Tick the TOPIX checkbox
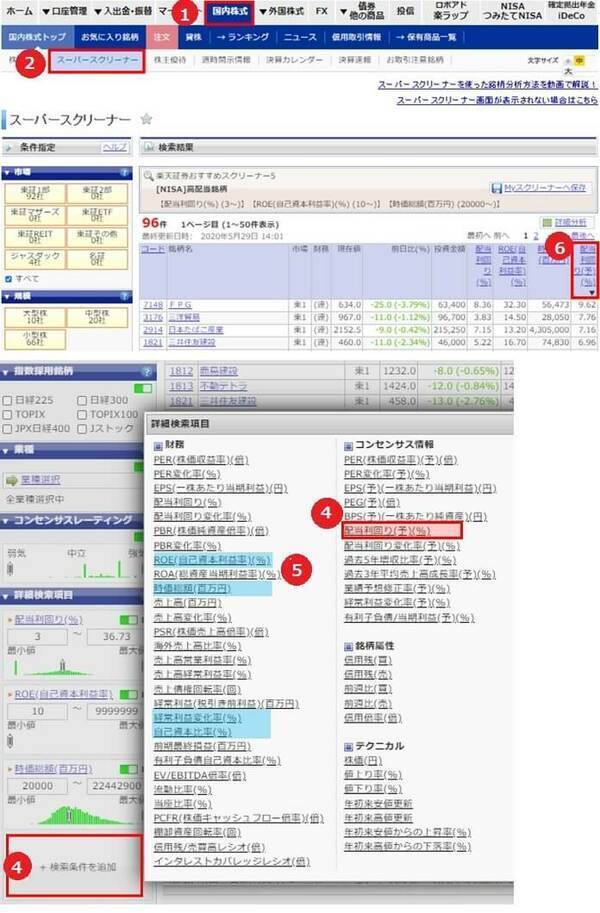This screenshot has height=913, width=600. (x=8, y=415)
